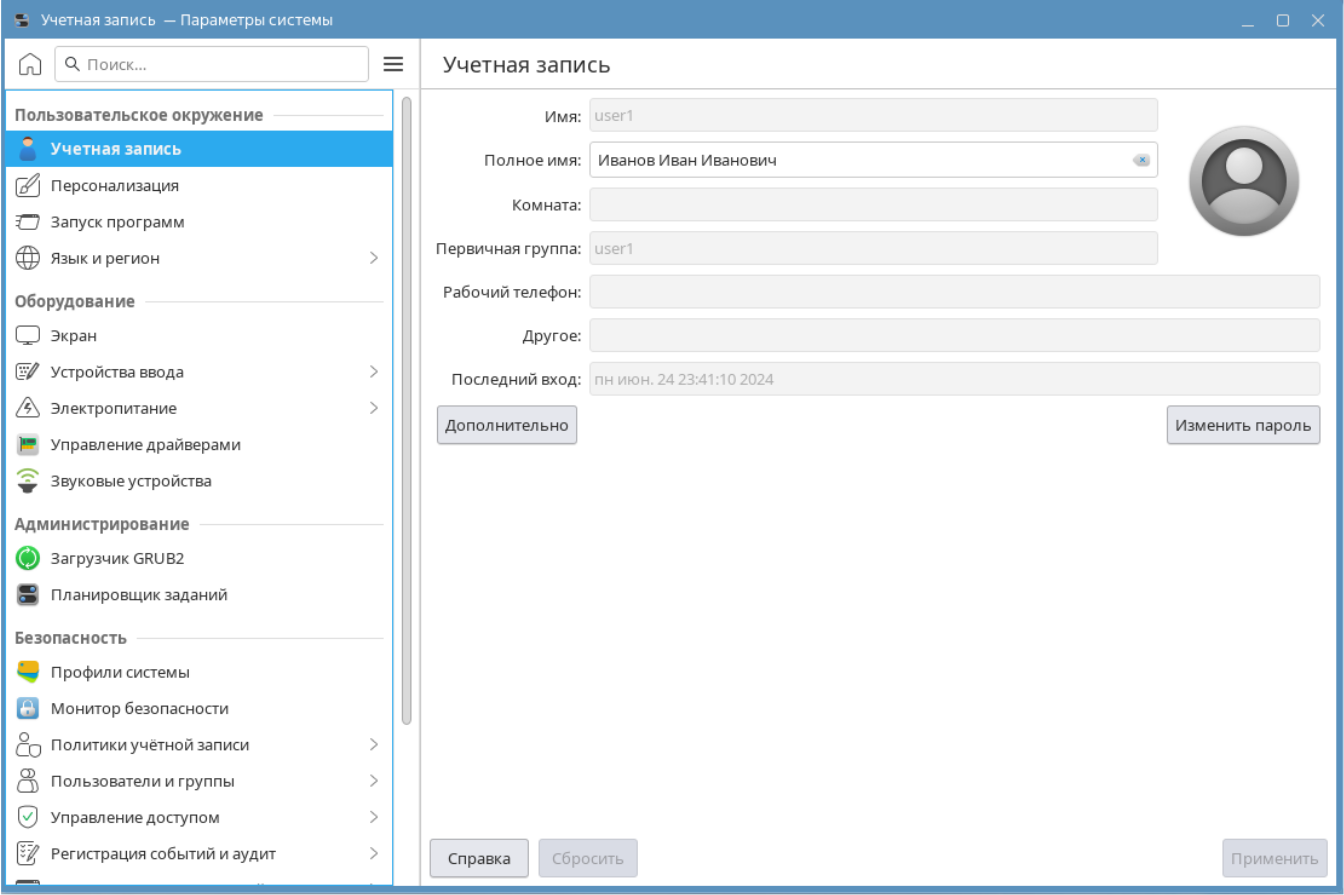Clear the full name field with its icon

(1140, 160)
